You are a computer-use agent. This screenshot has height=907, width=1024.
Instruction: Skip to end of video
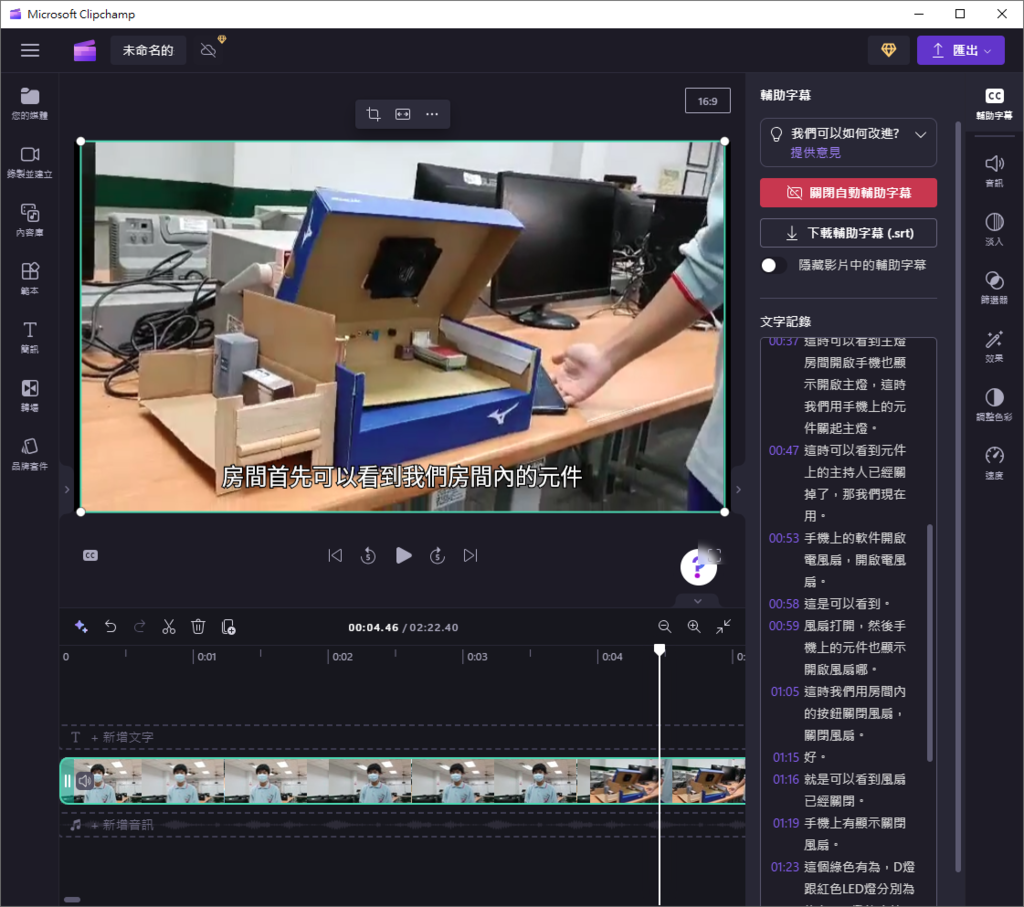(x=471, y=556)
